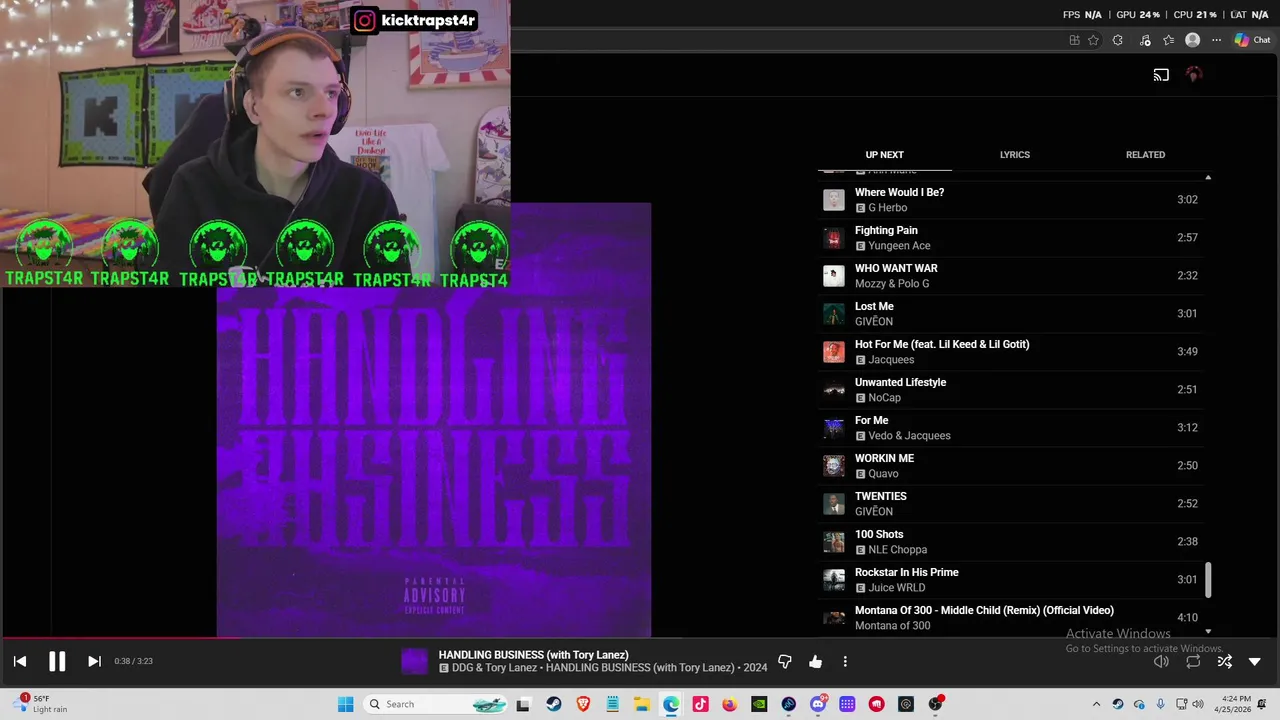Play TWENTIES by GIVĒON
Screen dimensions: 1280x720
pos(1011,504)
